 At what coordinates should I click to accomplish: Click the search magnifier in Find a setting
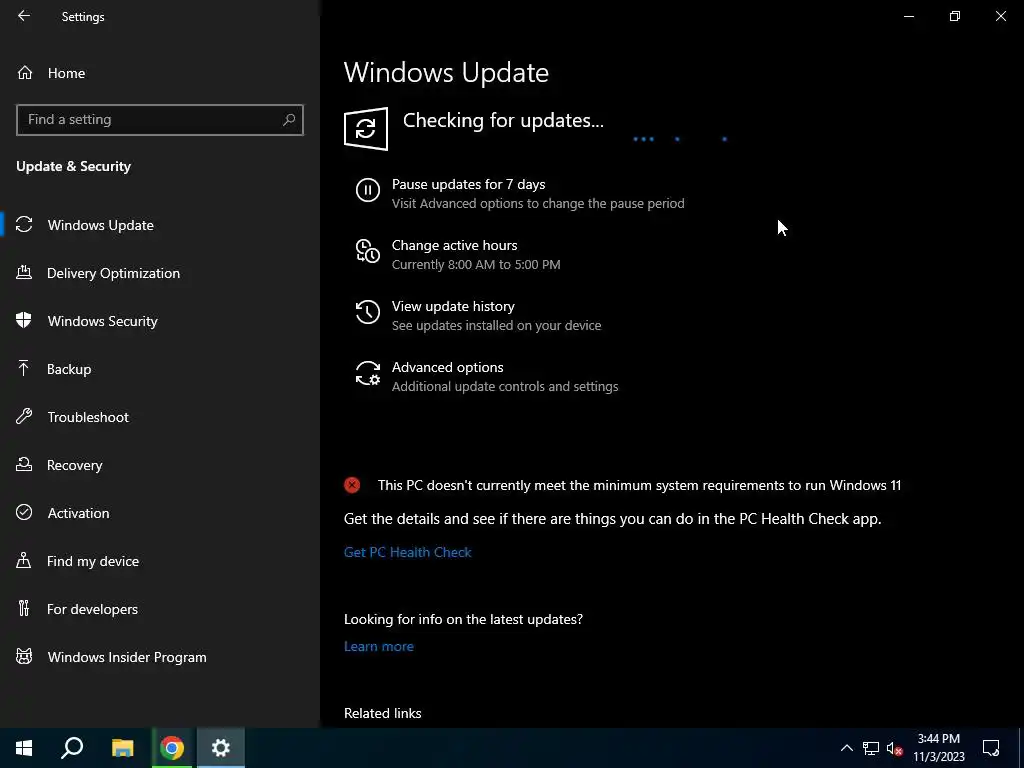click(289, 120)
